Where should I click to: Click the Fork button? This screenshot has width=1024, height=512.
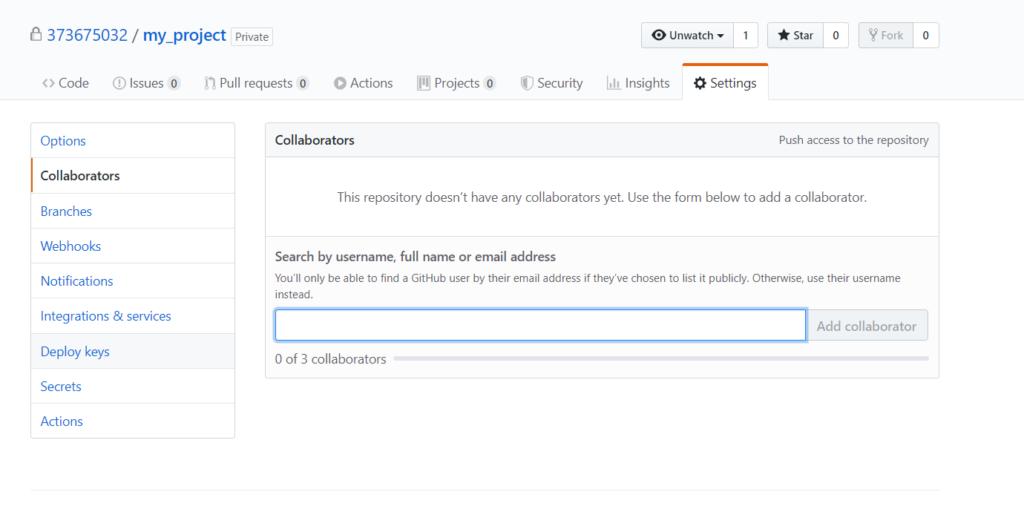(886, 35)
